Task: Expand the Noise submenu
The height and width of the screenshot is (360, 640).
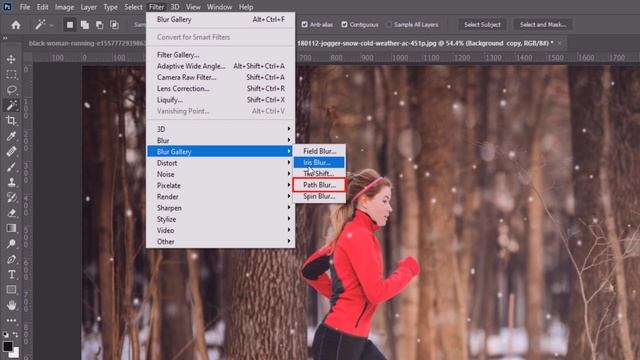Action: [220, 174]
